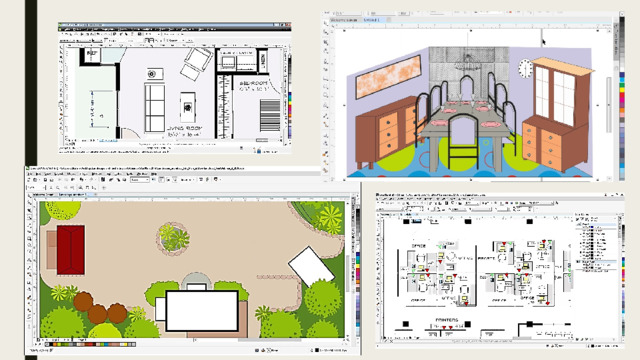This screenshot has width=640, height=360.
Task: Click plus button beside landscape document tabs
Action: click(x=96, y=194)
